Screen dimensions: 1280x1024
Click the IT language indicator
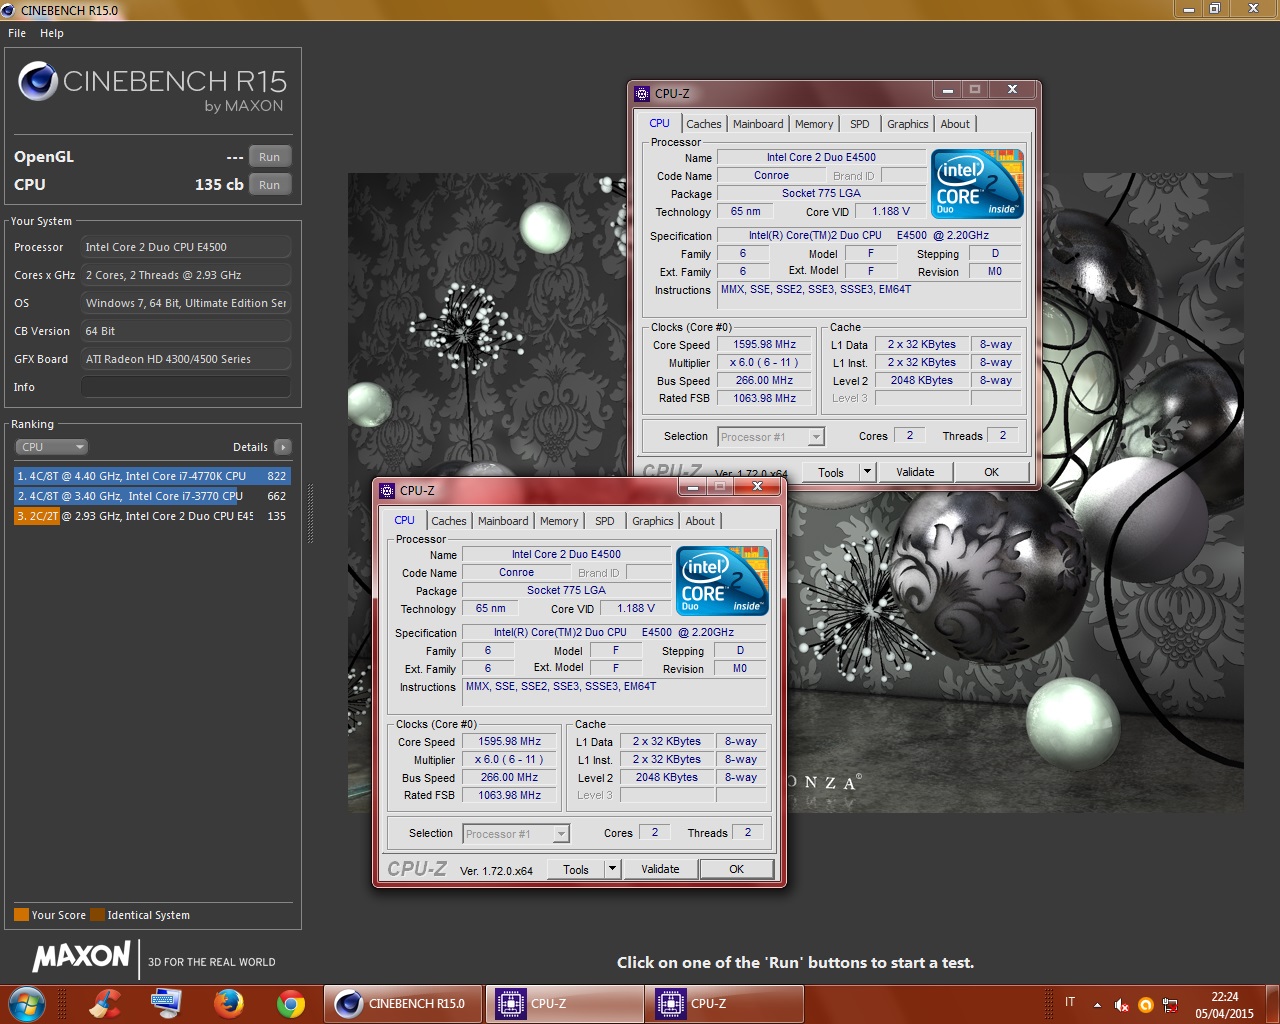coord(1070,1002)
